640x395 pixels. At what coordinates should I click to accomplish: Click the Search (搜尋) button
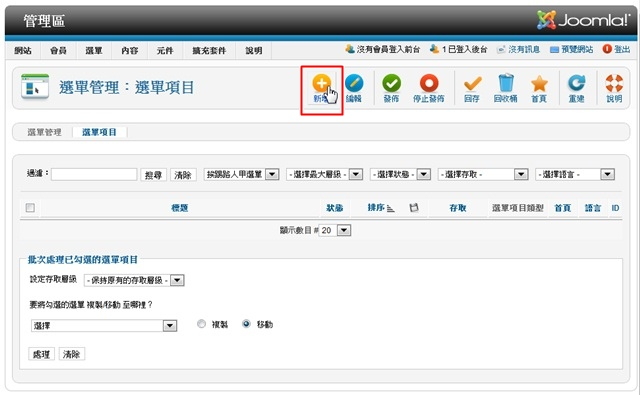point(153,175)
